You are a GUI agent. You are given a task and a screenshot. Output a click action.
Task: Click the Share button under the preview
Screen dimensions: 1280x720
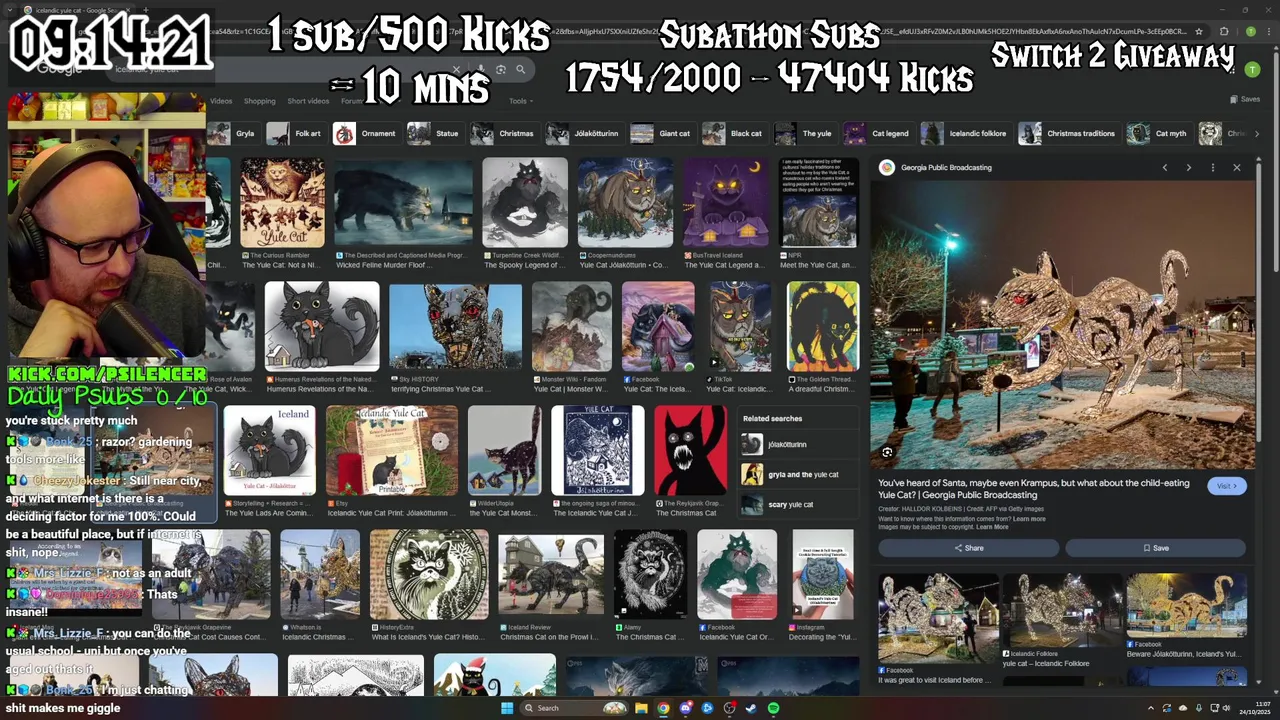[x=968, y=548]
